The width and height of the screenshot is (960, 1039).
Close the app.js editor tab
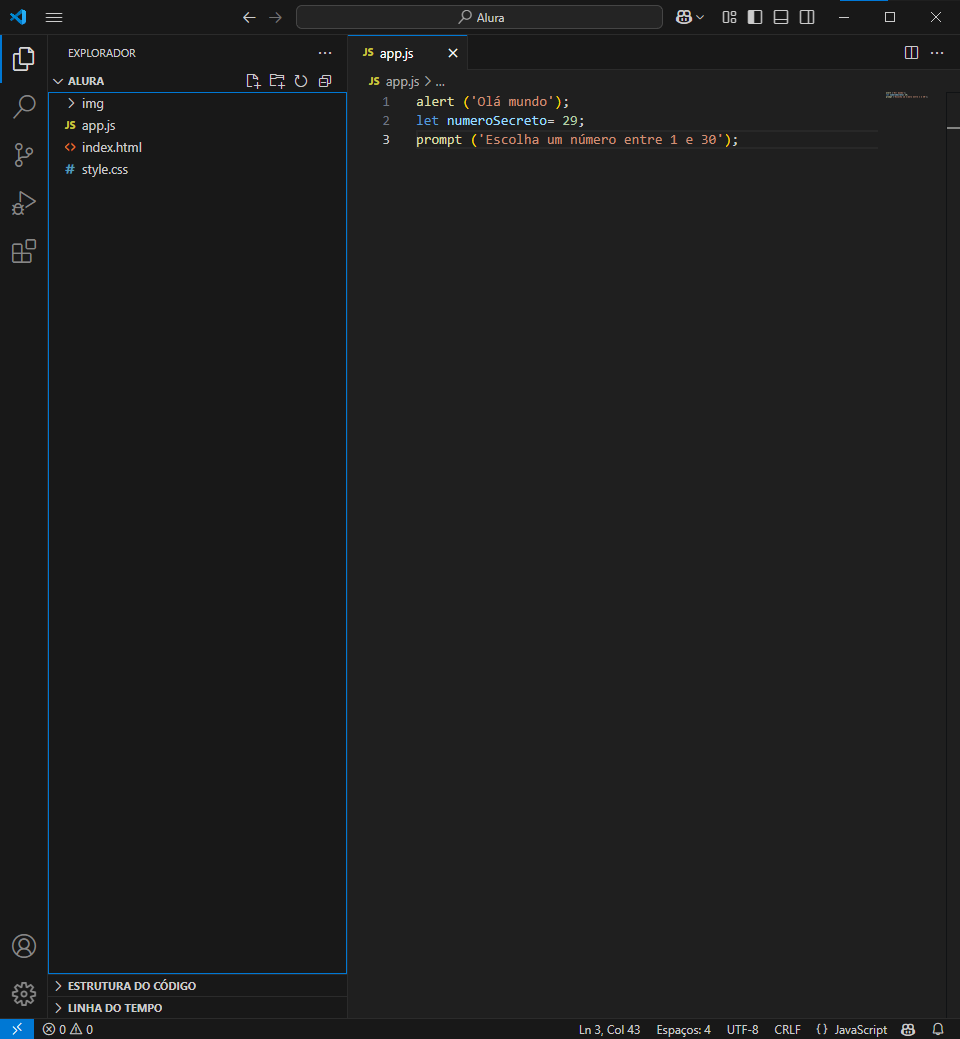click(x=453, y=53)
